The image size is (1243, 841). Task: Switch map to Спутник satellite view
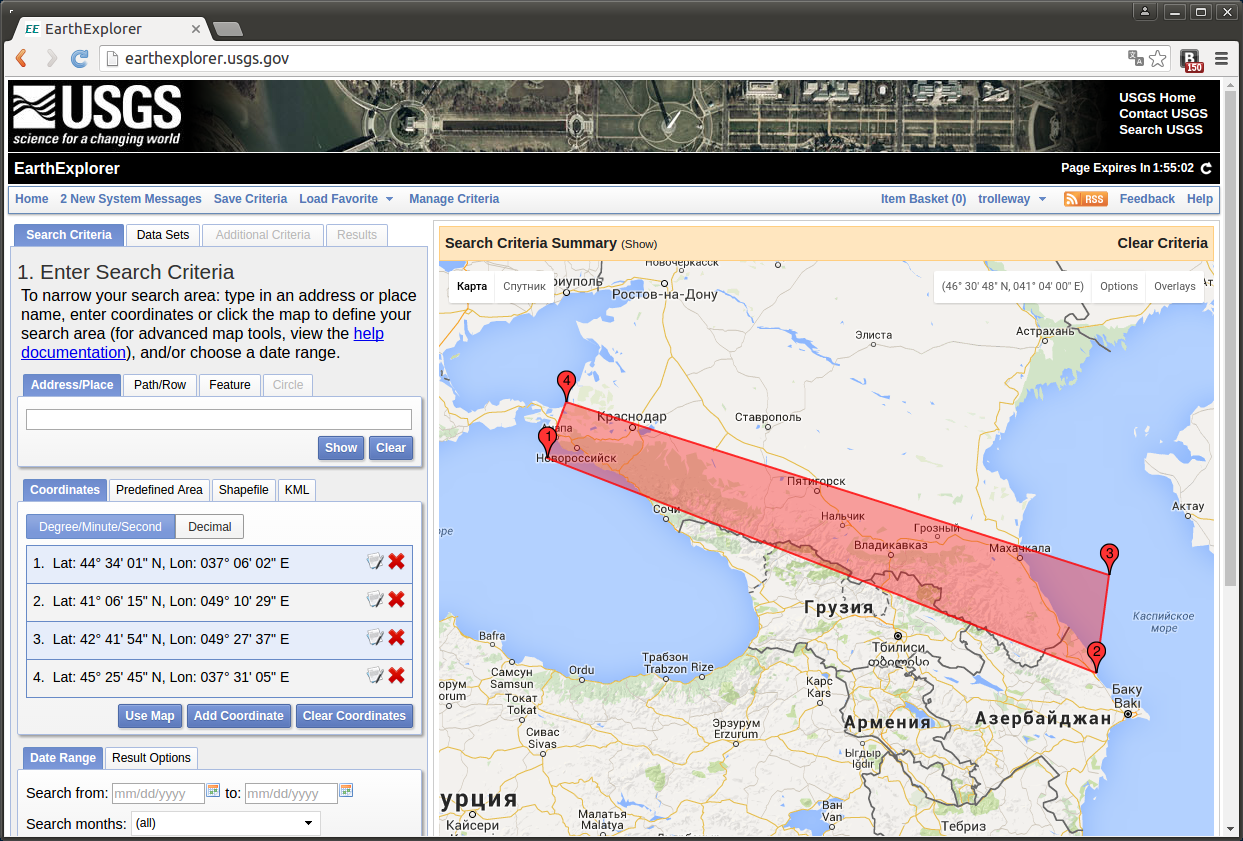tap(525, 286)
